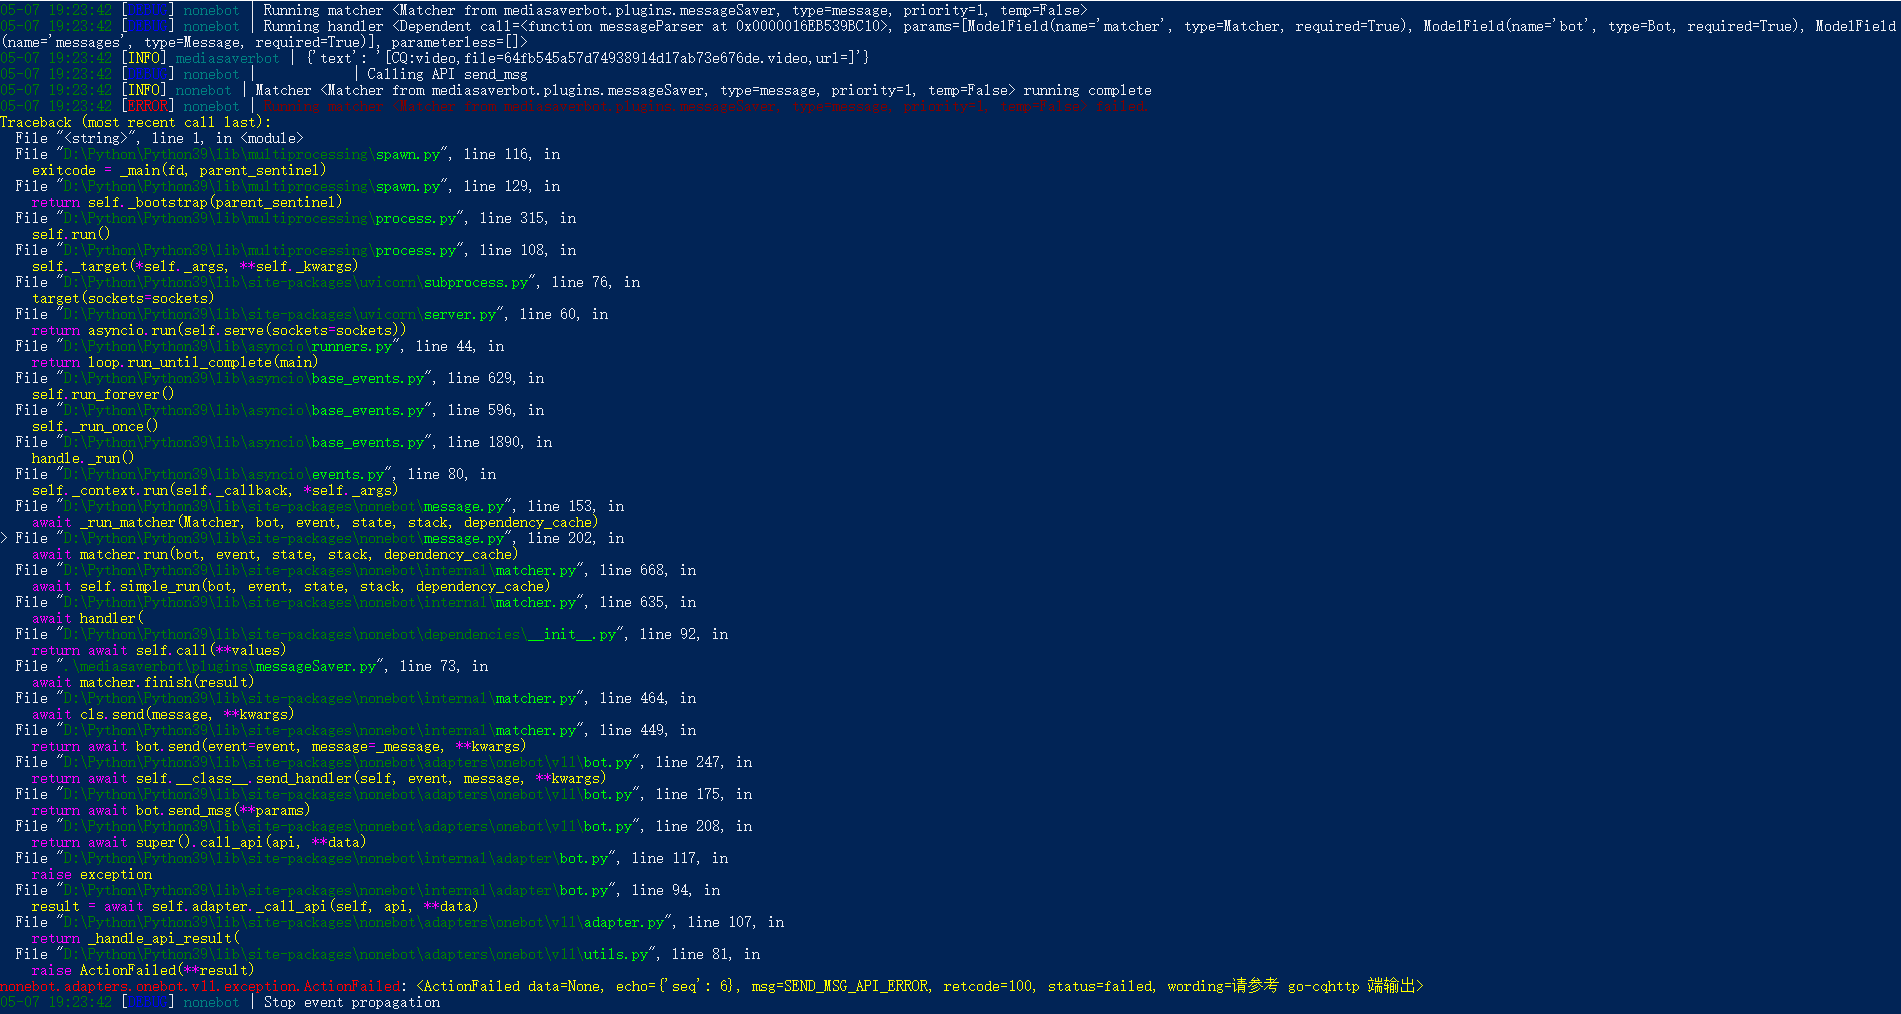Viewport: 1901px width, 1014px height.
Task: Click the 'adapter.py' line 107 file entry
Action: (400, 922)
